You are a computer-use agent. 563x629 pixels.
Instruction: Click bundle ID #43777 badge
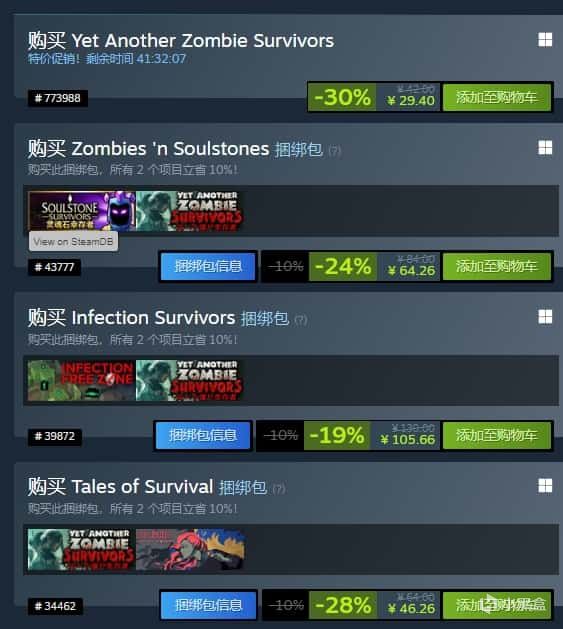coord(54,267)
